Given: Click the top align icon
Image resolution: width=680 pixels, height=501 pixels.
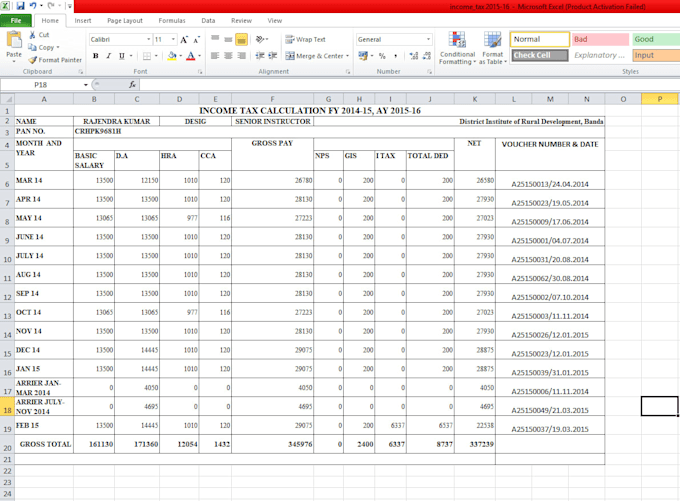Looking at the screenshot, I should tap(215, 39).
